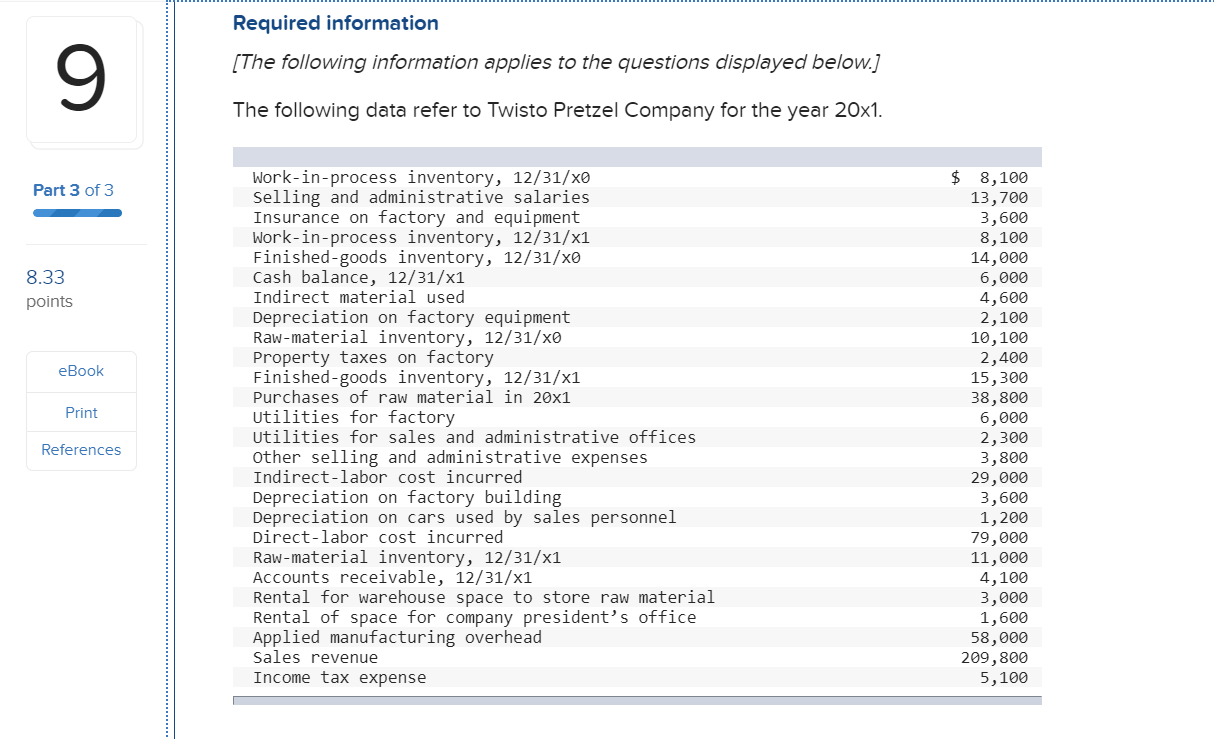This screenshot has width=1214, height=739.
Task: Select the 10,100 raw-material inventory amount
Action: tap(999, 337)
